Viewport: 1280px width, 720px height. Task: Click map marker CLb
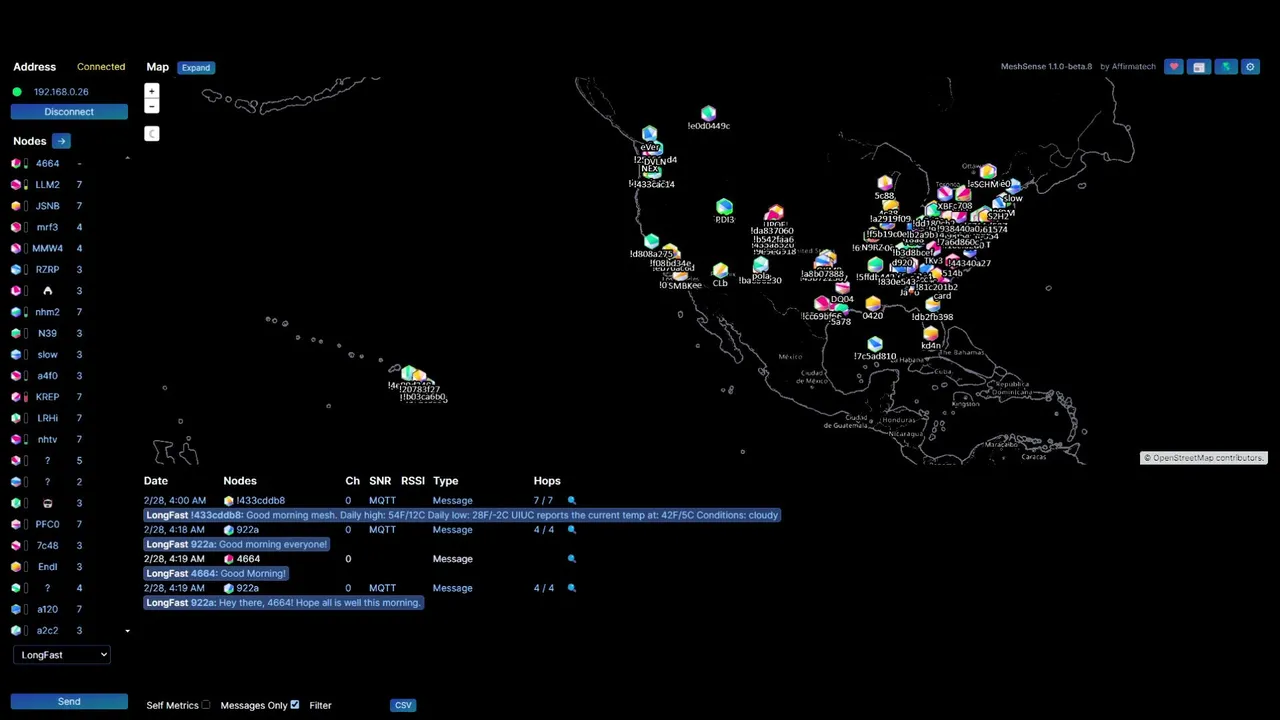click(720, 272)
